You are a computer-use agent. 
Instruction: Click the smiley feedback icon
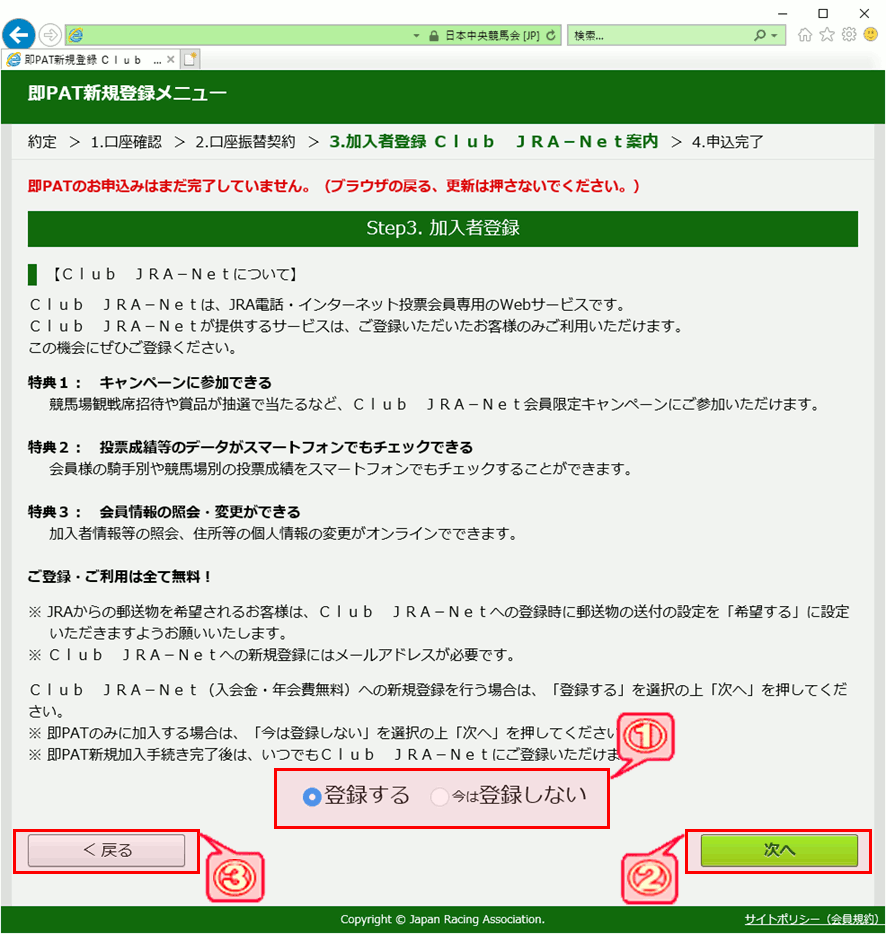pyautogui.click(x=870, y=35)
